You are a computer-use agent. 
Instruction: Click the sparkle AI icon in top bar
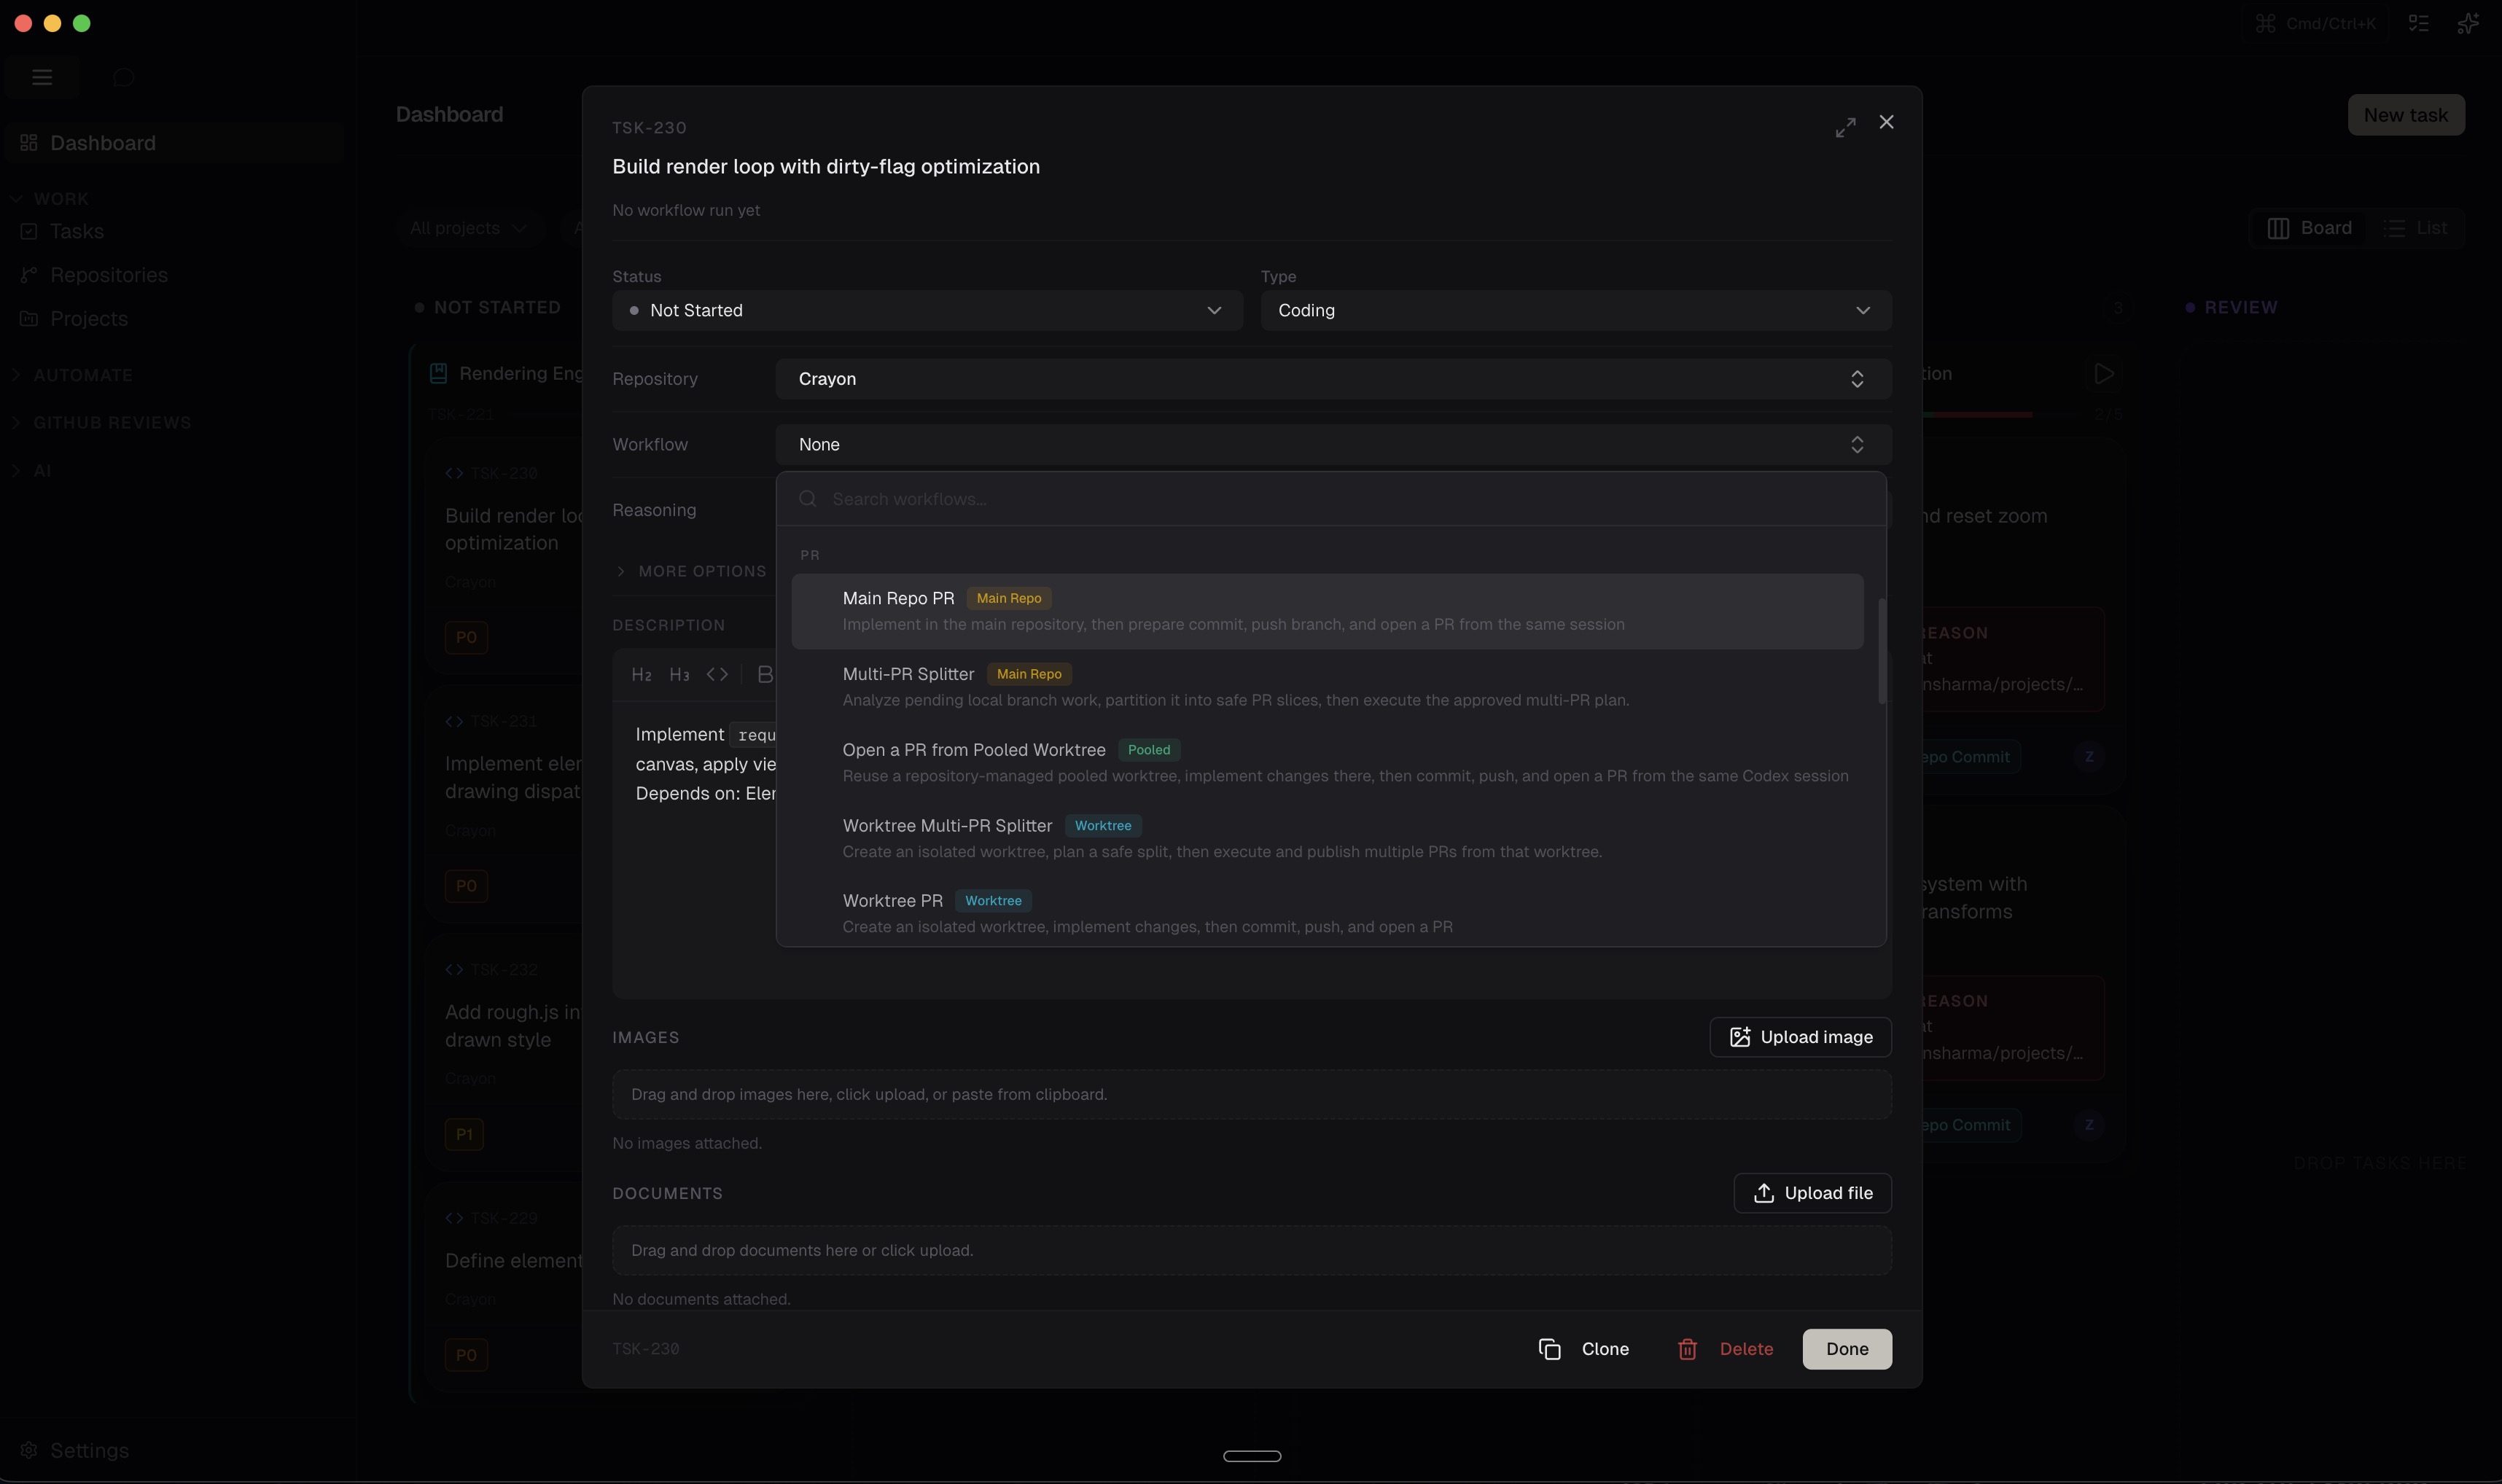click(x=2468, y=23)
